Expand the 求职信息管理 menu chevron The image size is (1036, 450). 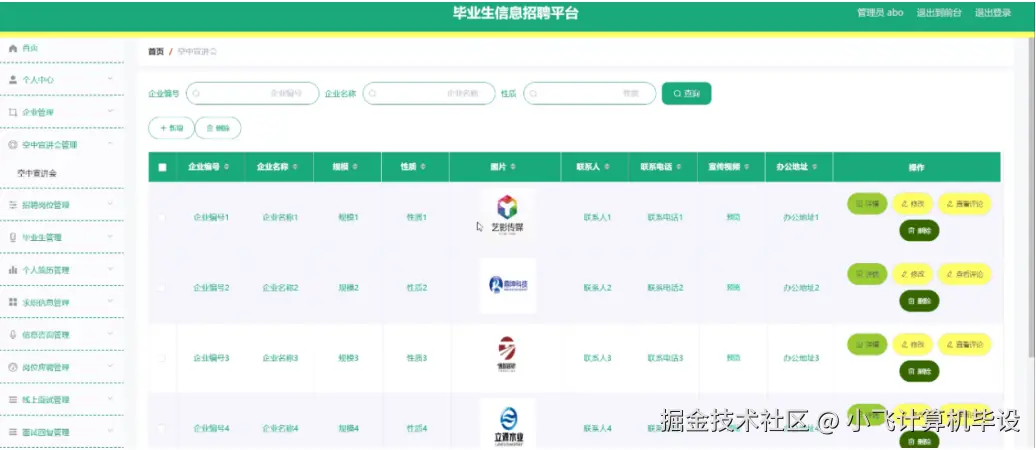point(110,301)
